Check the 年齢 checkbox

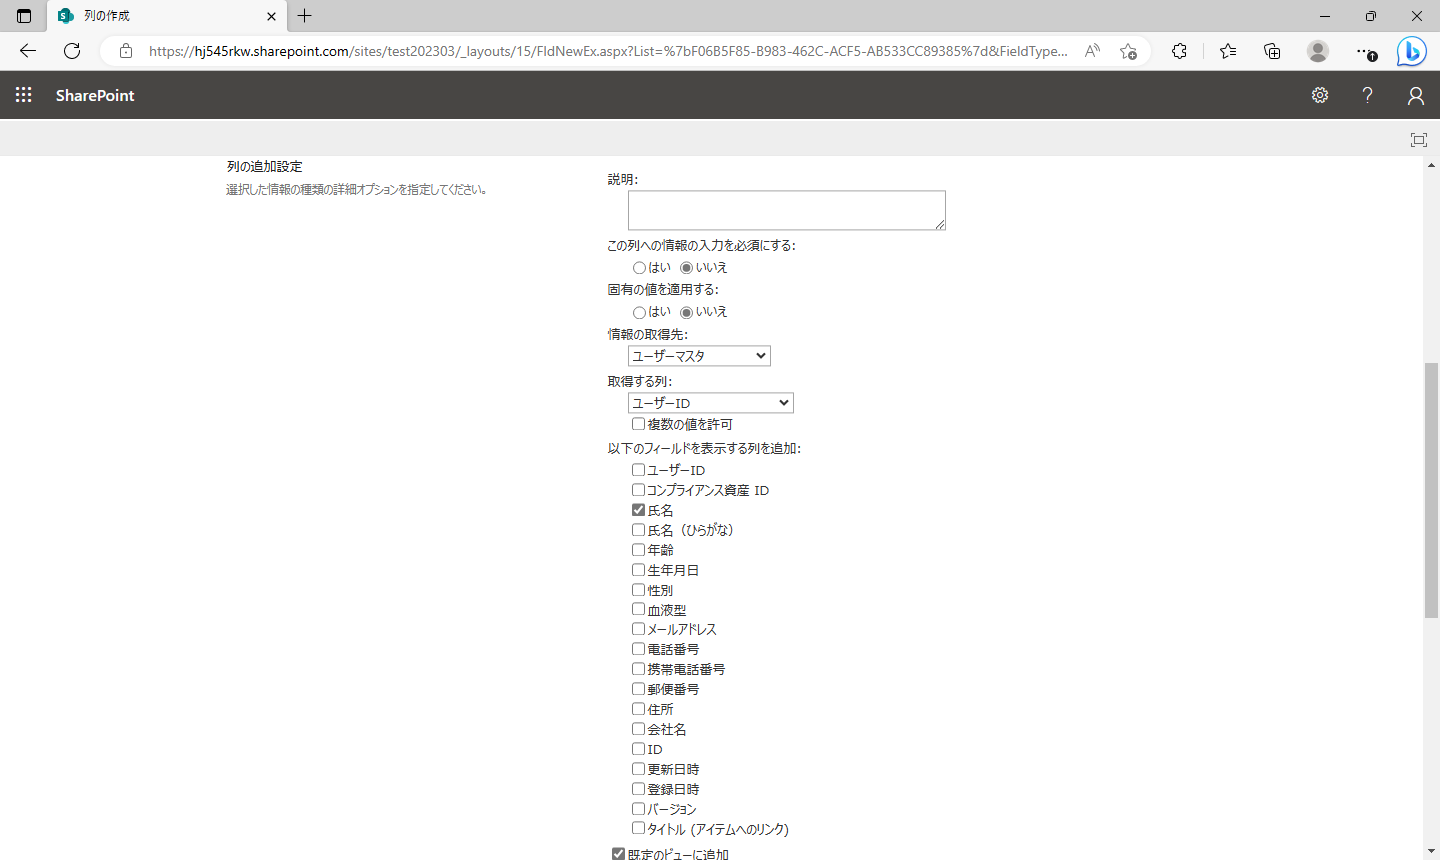[638, 550]
